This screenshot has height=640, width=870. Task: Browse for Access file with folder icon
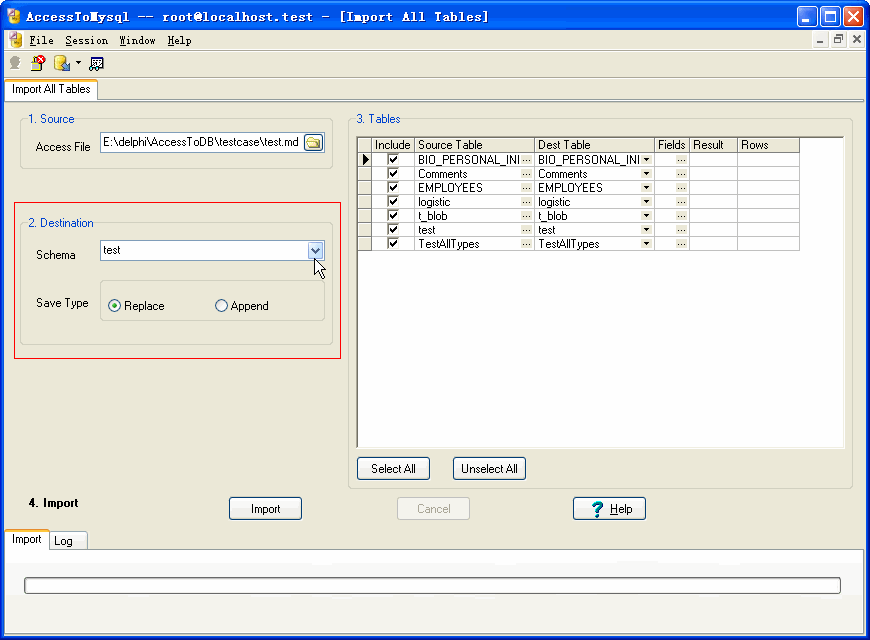pos(314,143)
